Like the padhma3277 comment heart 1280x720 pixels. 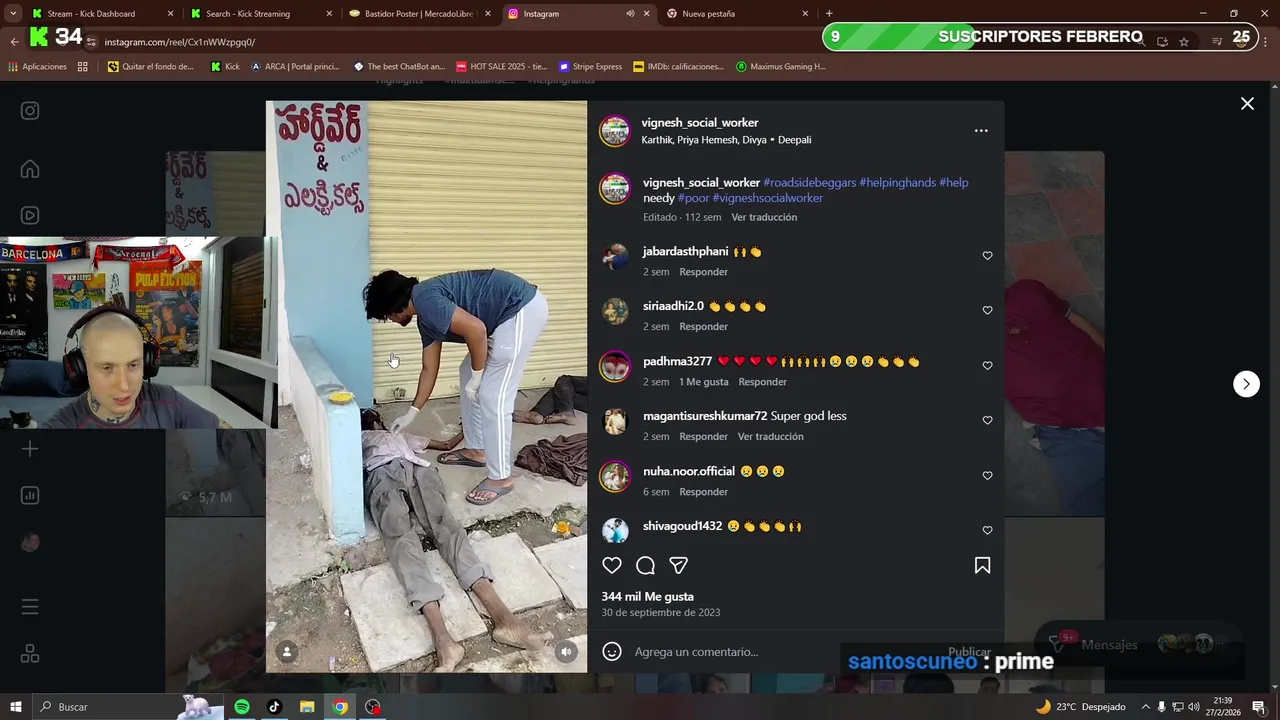click(987, 366)
